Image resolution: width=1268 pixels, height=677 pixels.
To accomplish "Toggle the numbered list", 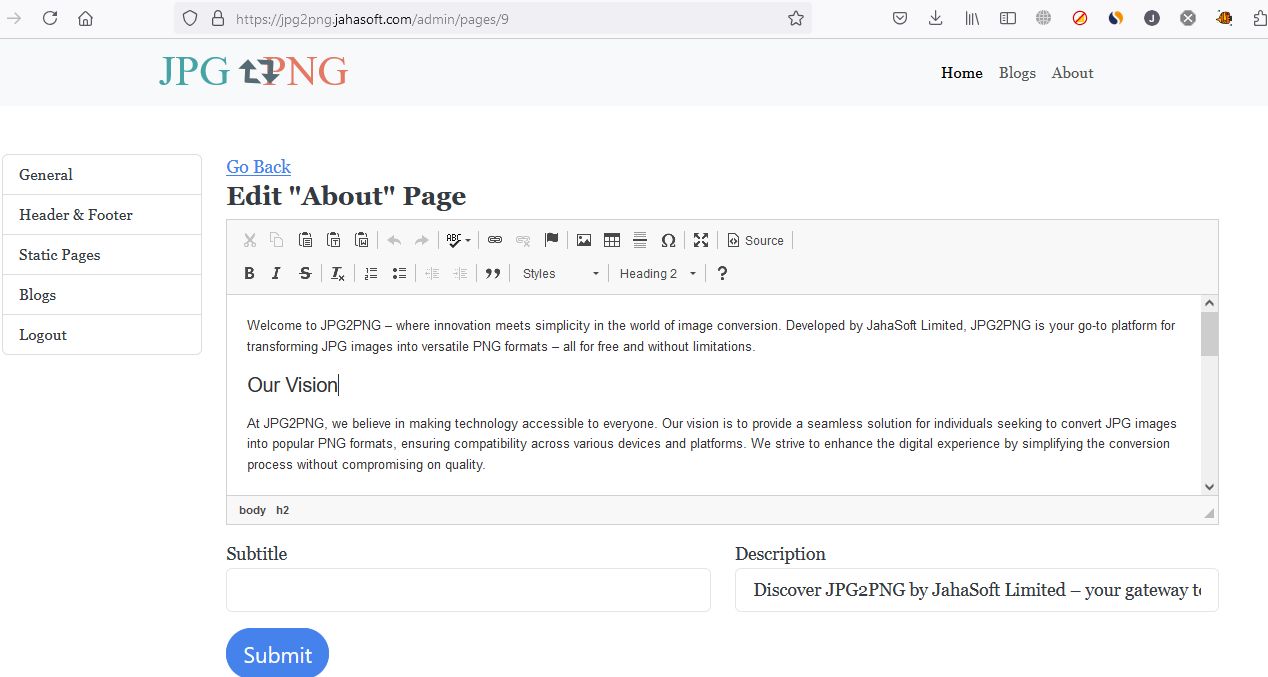I will pos(371,273).
